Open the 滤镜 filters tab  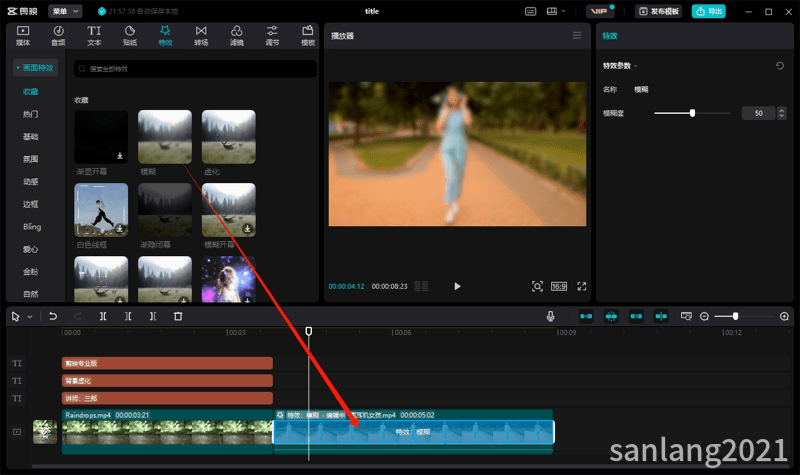point(237,36)
